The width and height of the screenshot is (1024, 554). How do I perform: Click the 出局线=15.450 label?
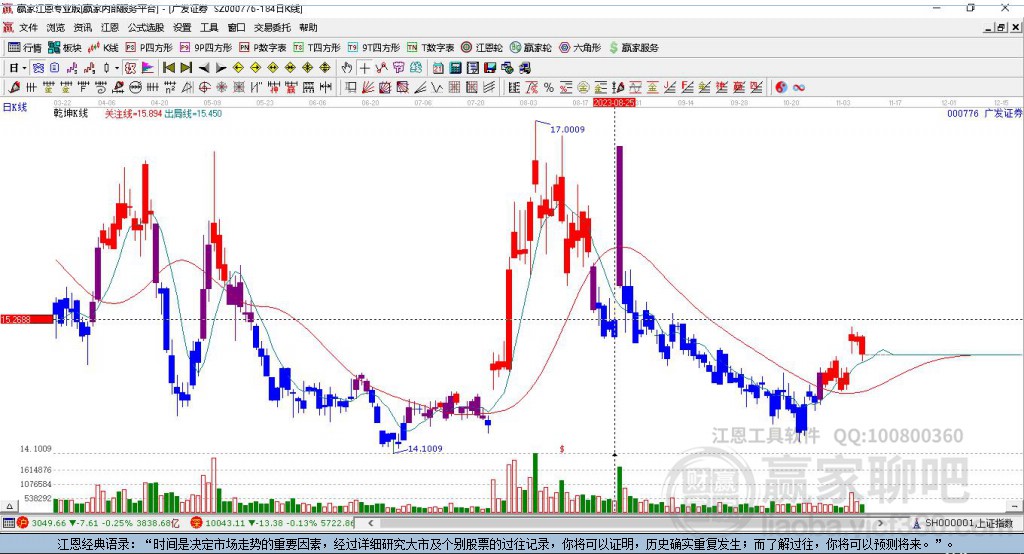pyautogui.click(x=193, y=114)
